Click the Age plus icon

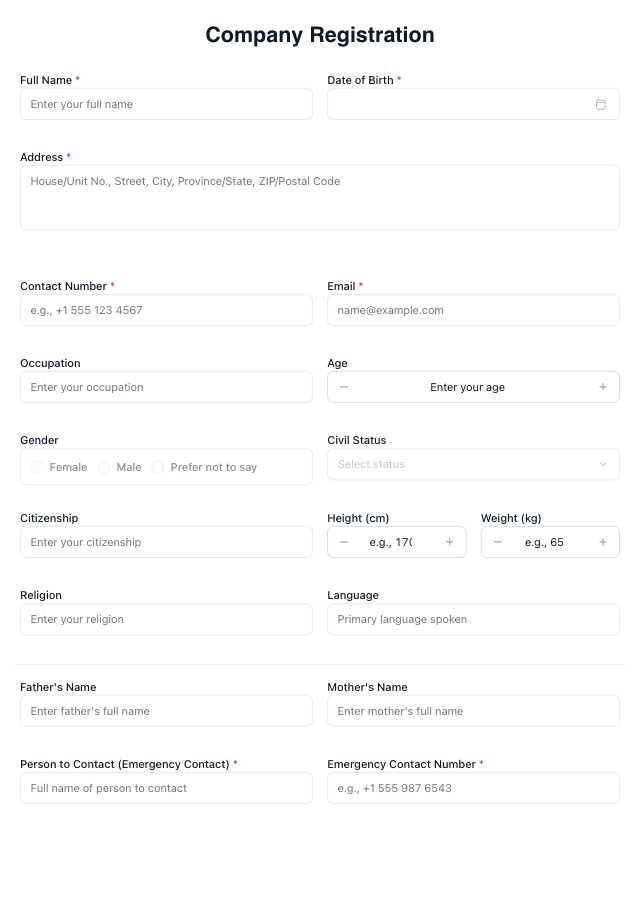[x=603, y=387]
